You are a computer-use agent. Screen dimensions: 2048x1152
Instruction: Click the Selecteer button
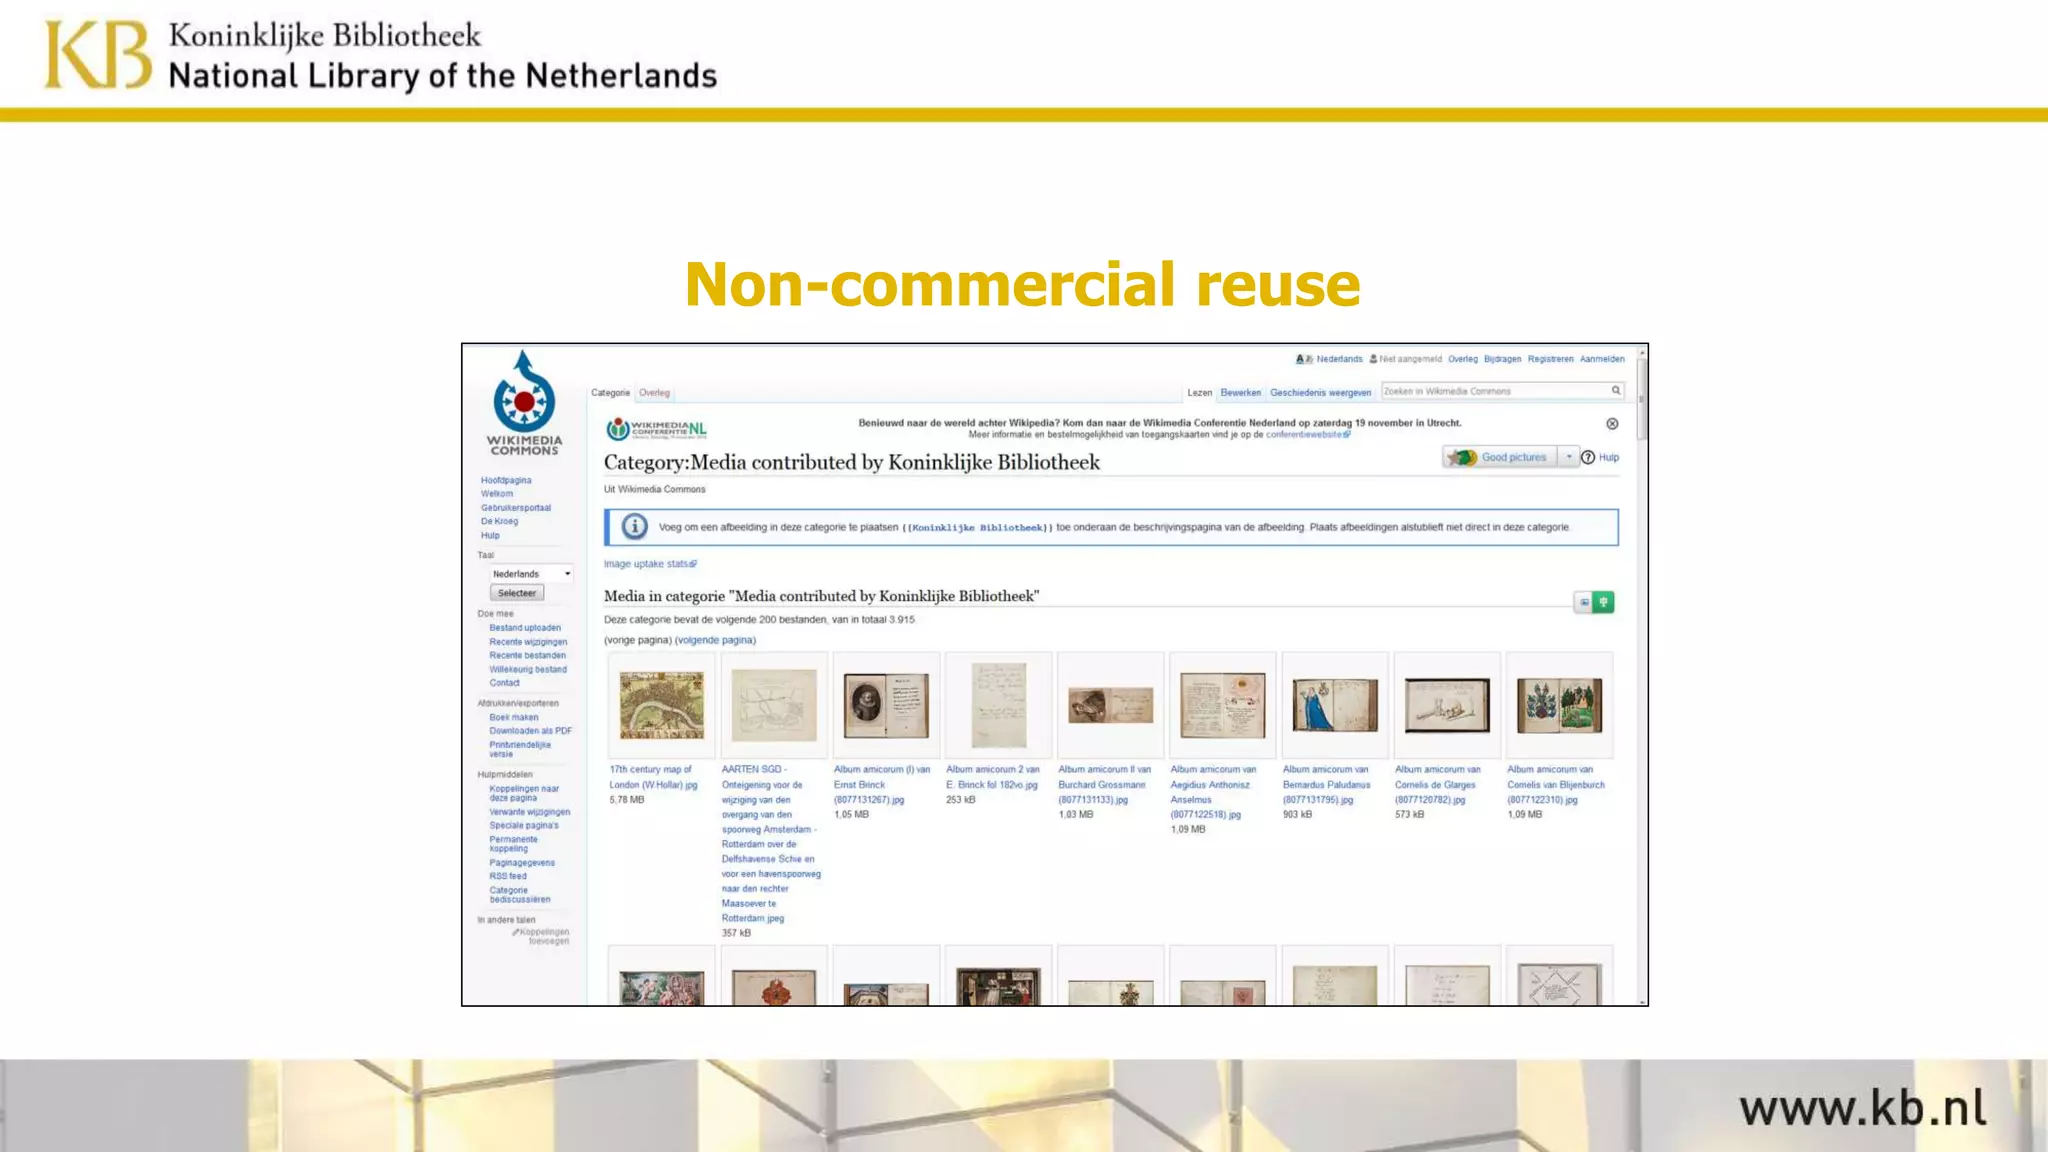(x=517, y=593)
